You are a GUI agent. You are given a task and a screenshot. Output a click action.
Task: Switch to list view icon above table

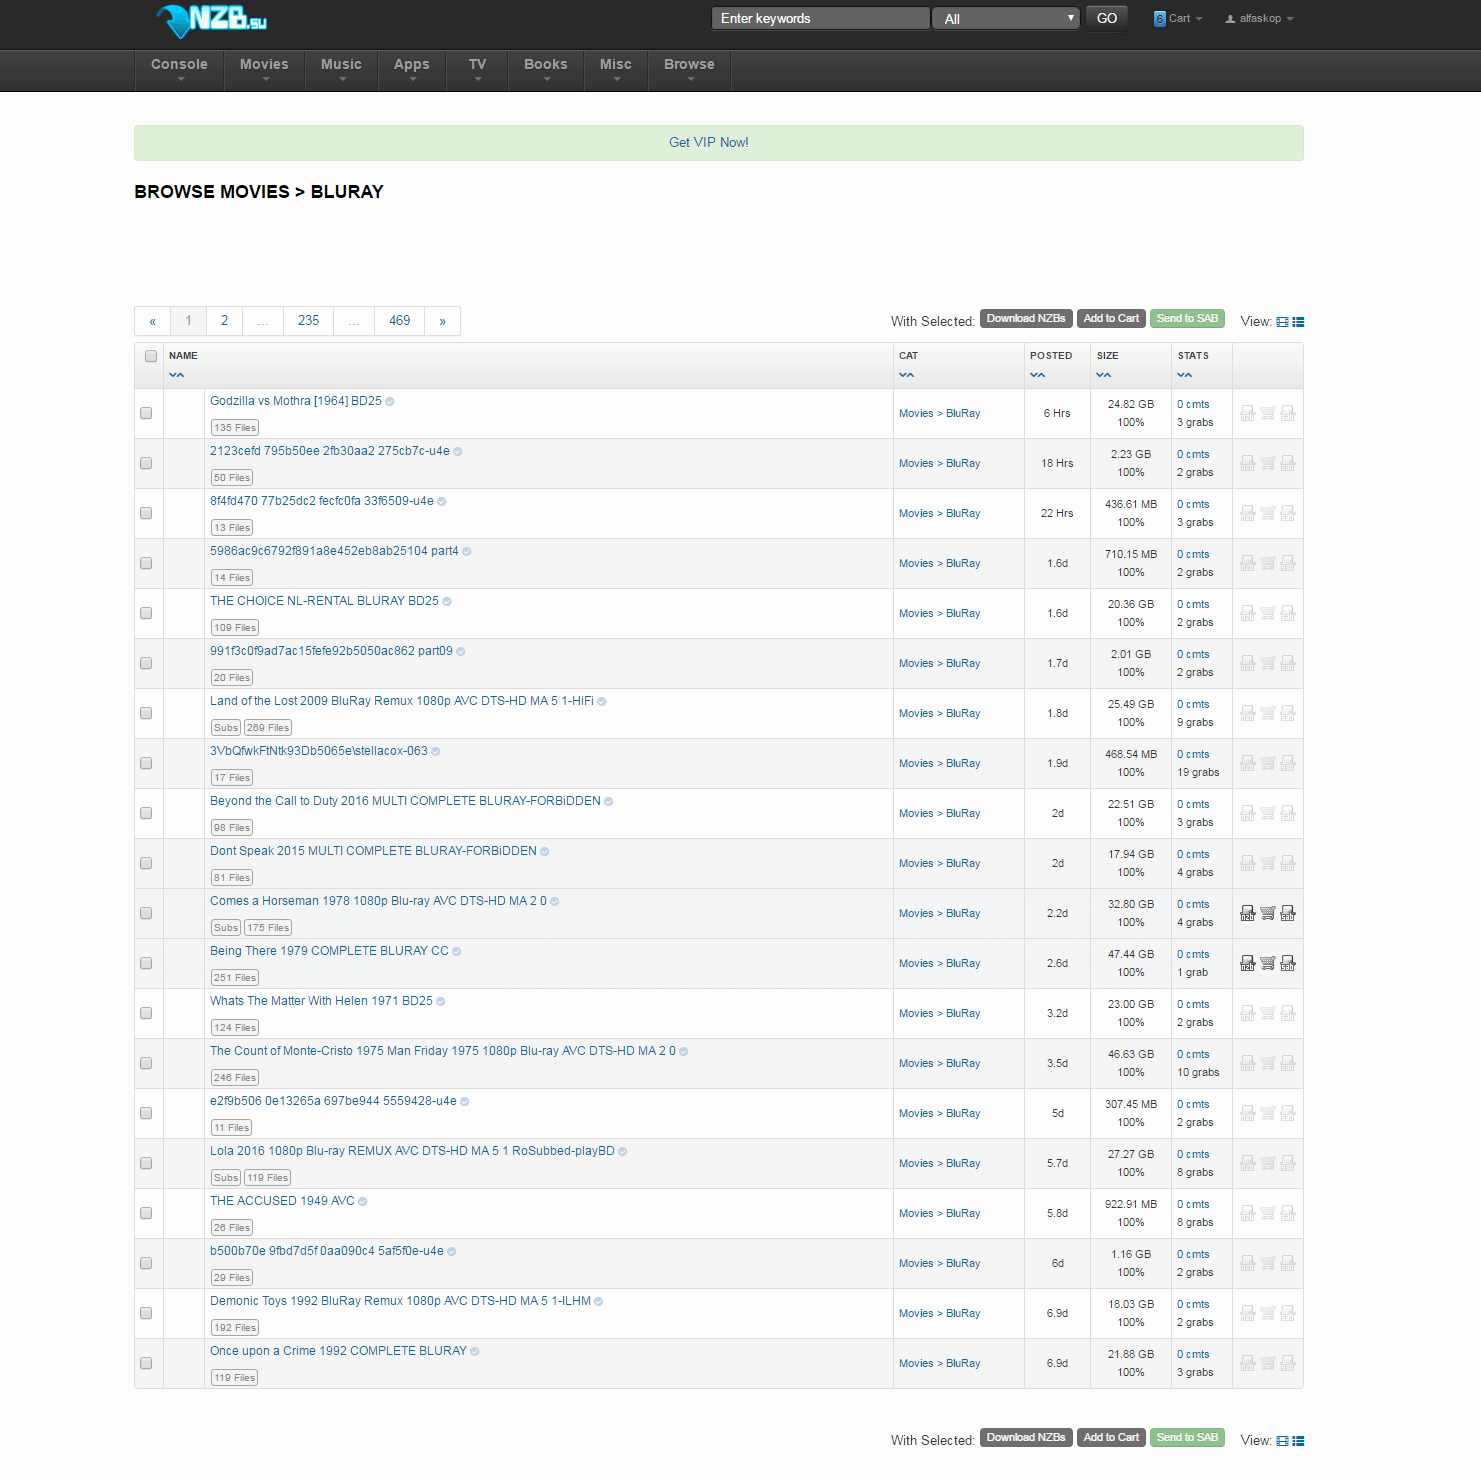[1298, 322]
